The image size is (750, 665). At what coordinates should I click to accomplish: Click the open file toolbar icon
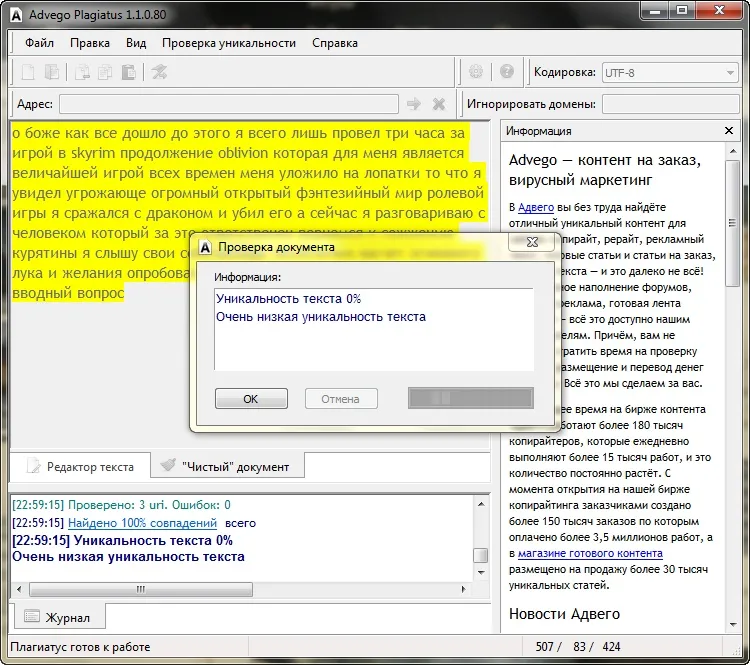coord(51,72)
